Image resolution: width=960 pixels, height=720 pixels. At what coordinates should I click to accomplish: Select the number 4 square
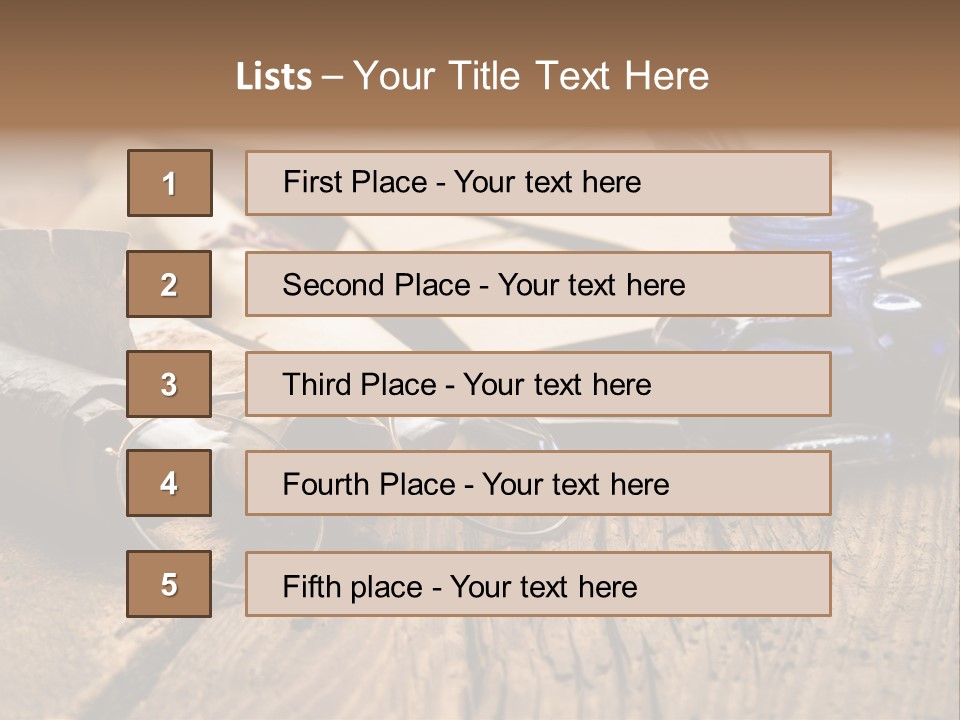(x=169, y=483)
